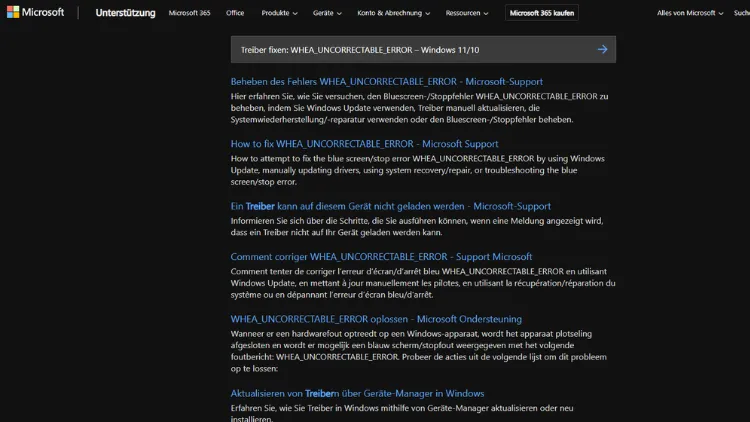This screenshot has height=422, width=750.
Task: Open the Unterstützung home link
Action: [x=125, y=13]
